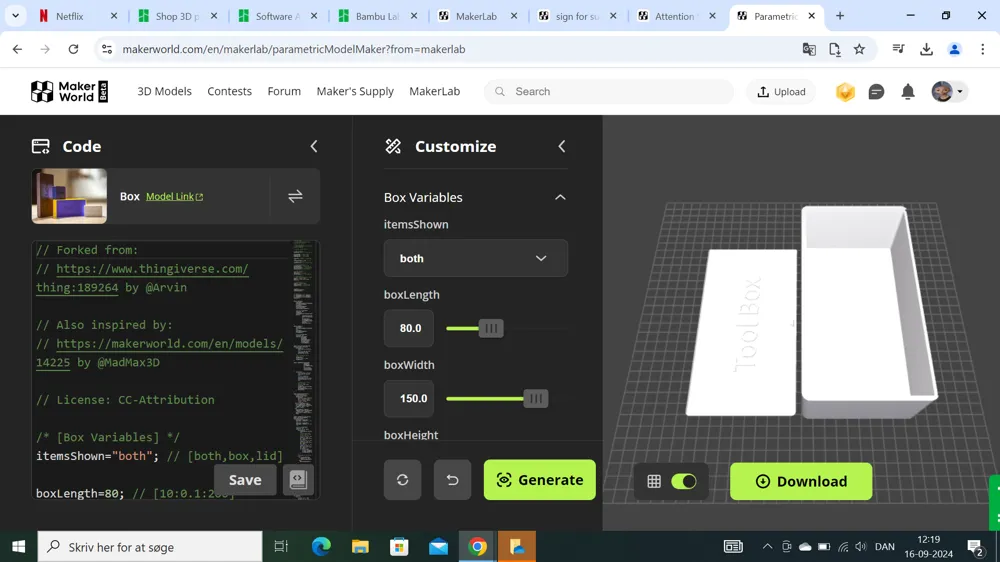Click the boxWidth value field 150.0
Viewport: 1000px width, 562px height.
[x=409, y=398]
